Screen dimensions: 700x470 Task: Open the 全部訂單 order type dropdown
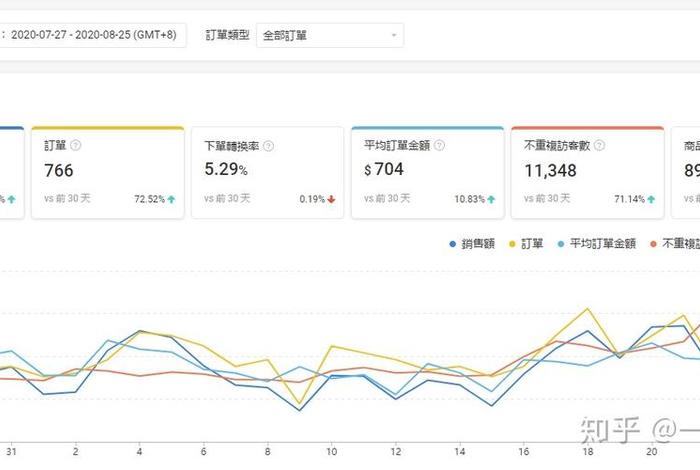tap(329, 35)
